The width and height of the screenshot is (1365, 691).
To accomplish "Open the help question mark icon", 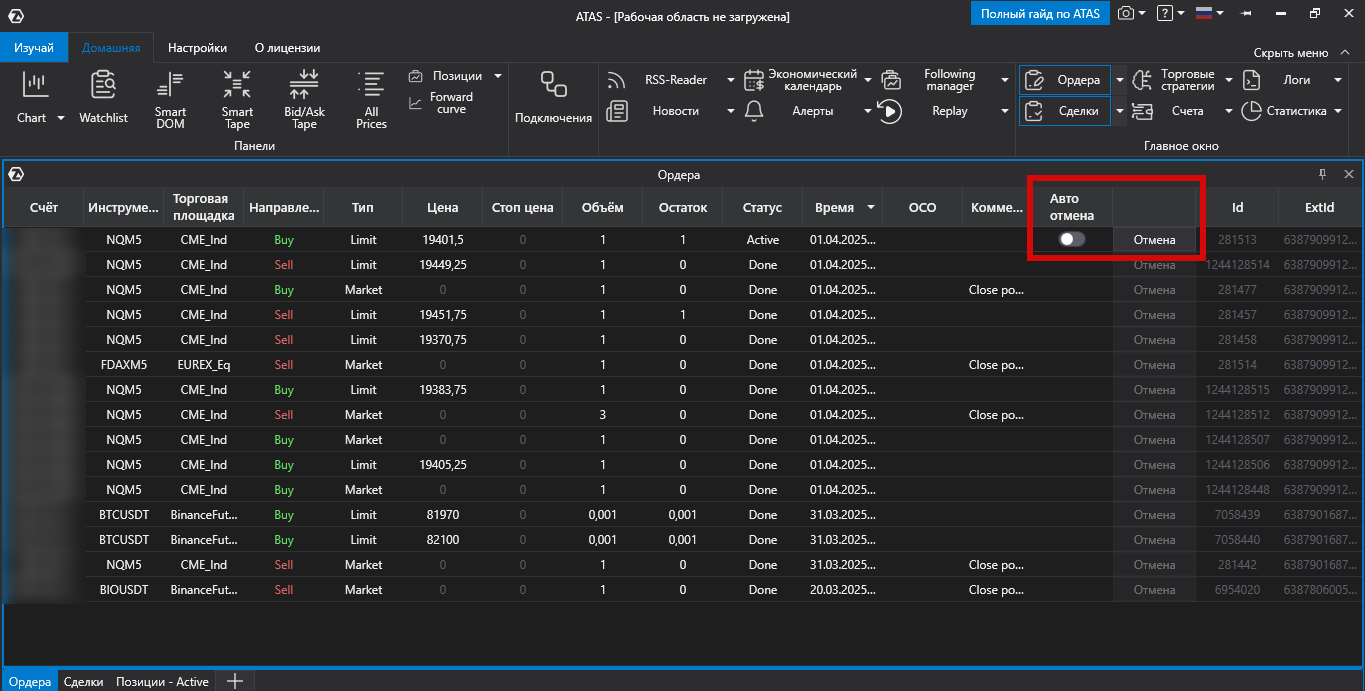I will [1164, 14].
